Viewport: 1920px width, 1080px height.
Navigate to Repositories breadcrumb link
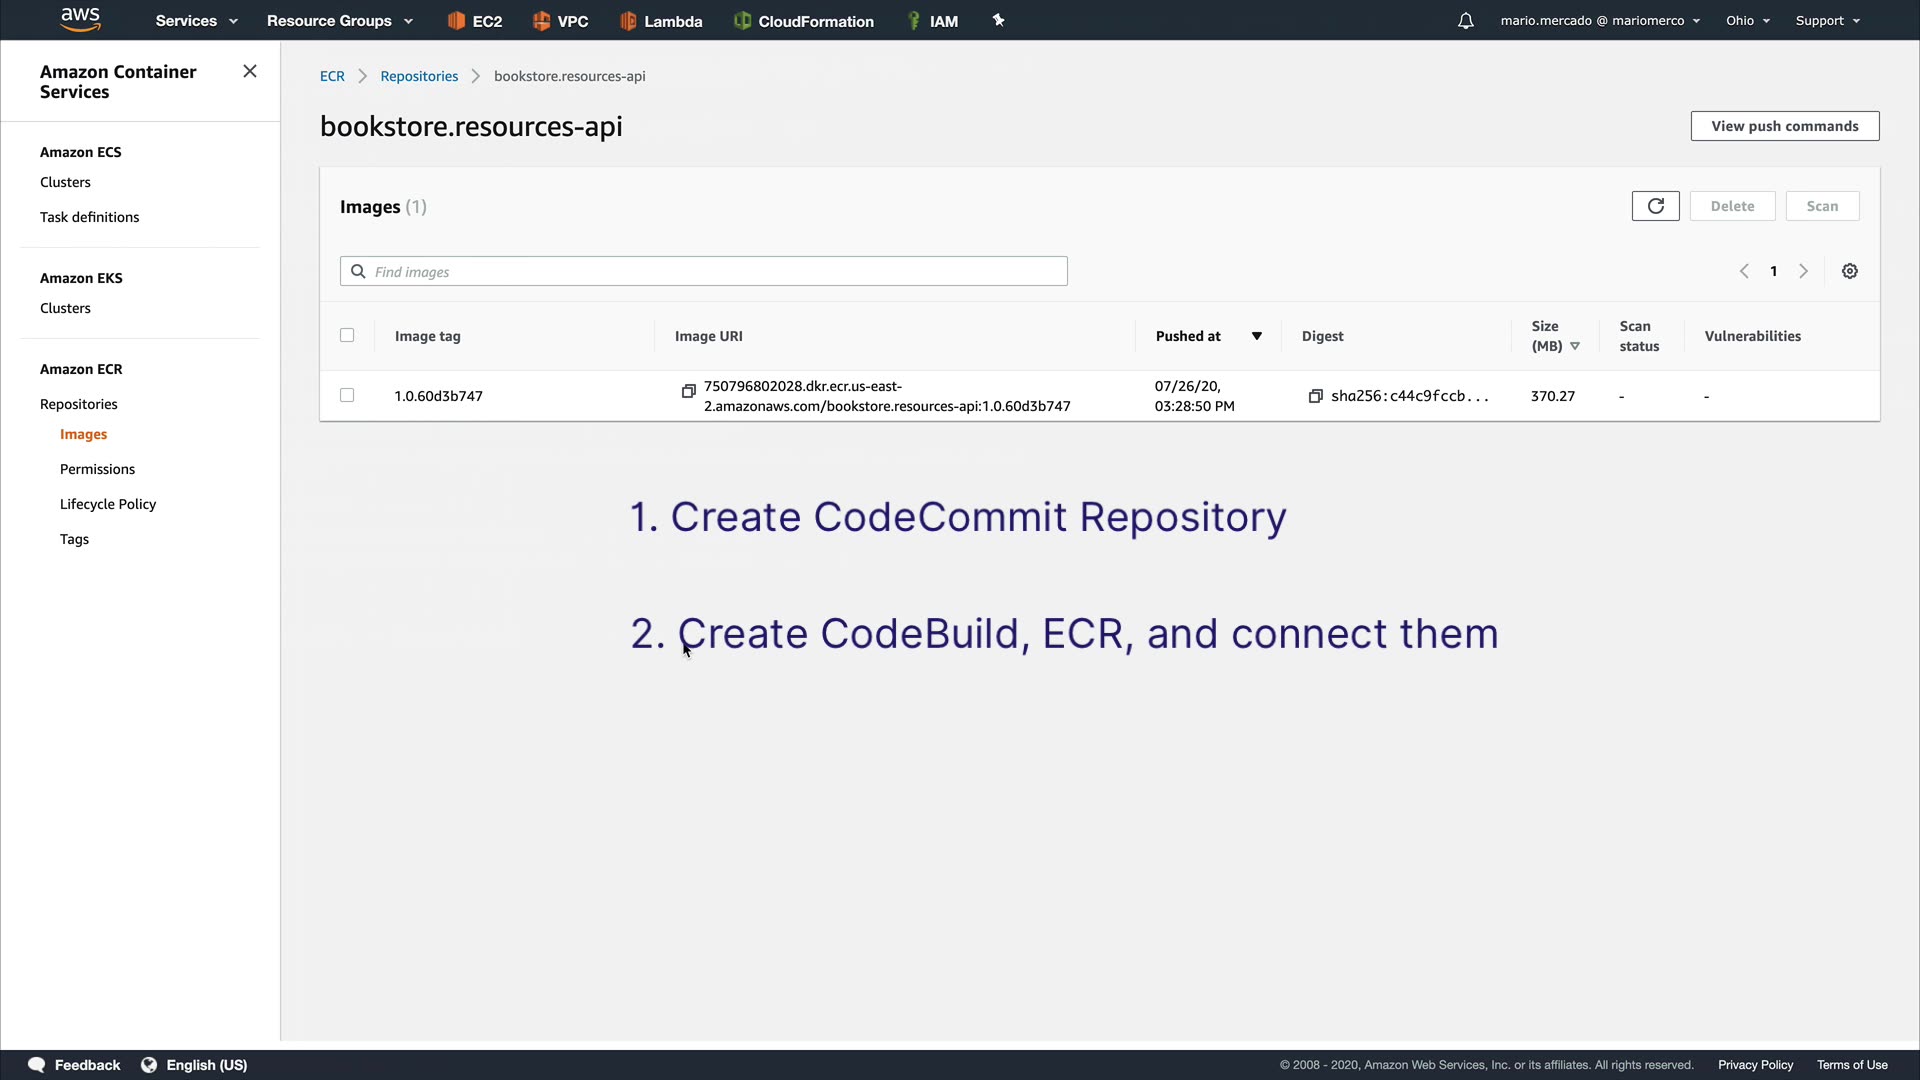[419, 76]
